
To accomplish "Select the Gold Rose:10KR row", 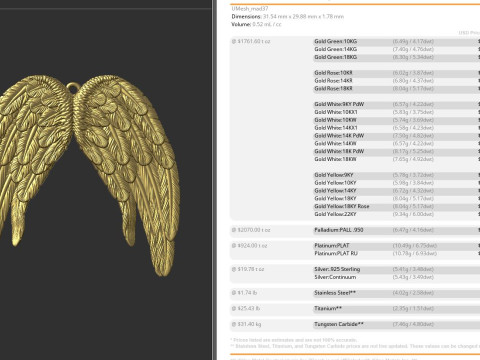I will pos(397,73).
